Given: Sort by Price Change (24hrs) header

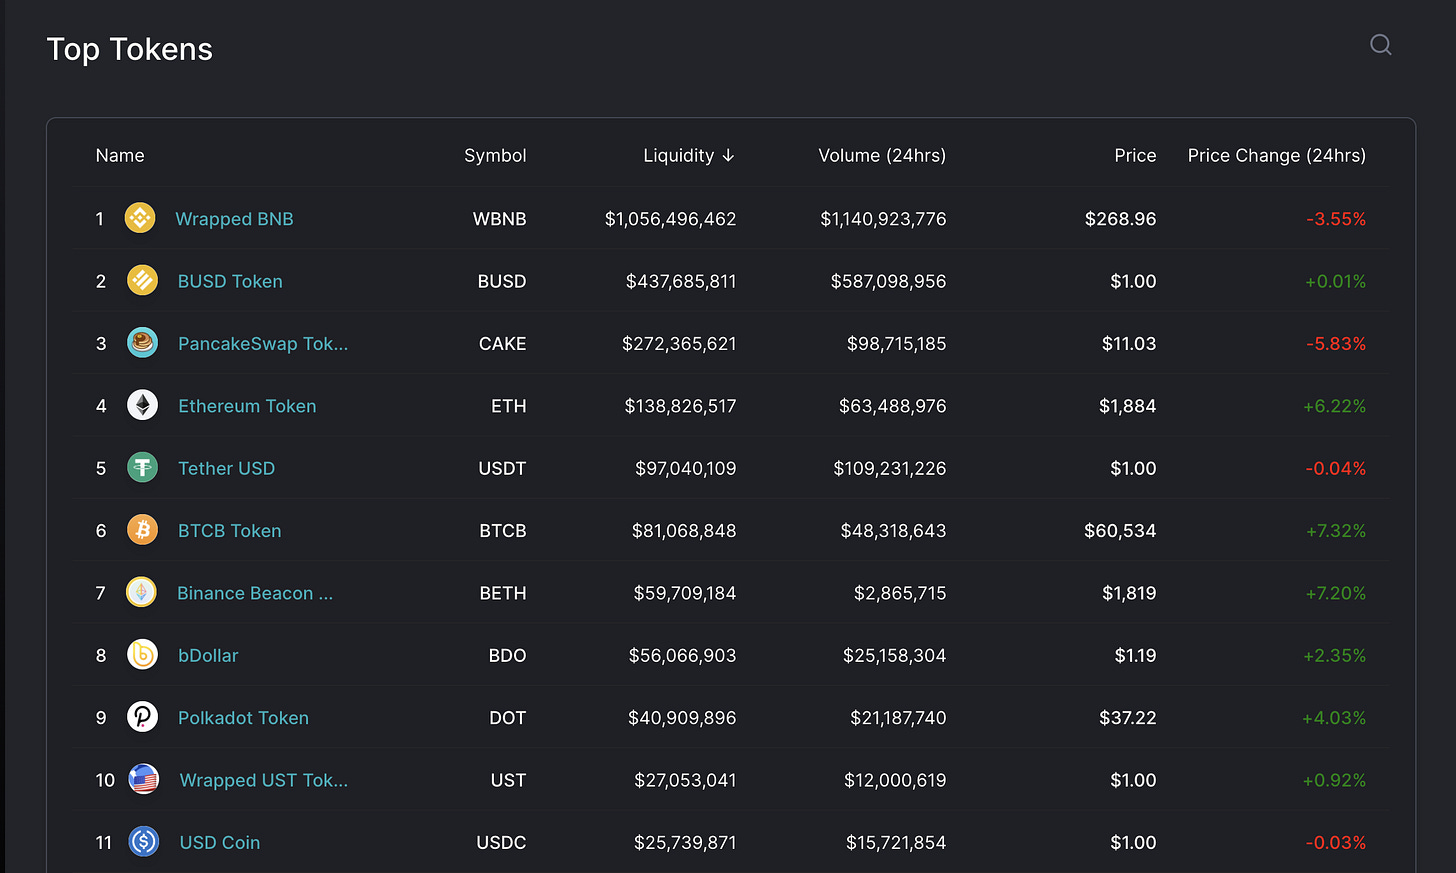Looking at the screenshot, I should point(1277,155).
